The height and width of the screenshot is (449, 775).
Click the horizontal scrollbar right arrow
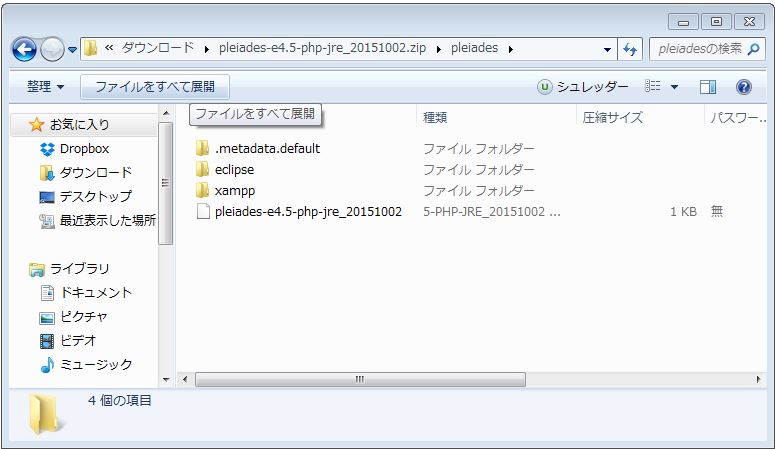(x=758, y=379)
